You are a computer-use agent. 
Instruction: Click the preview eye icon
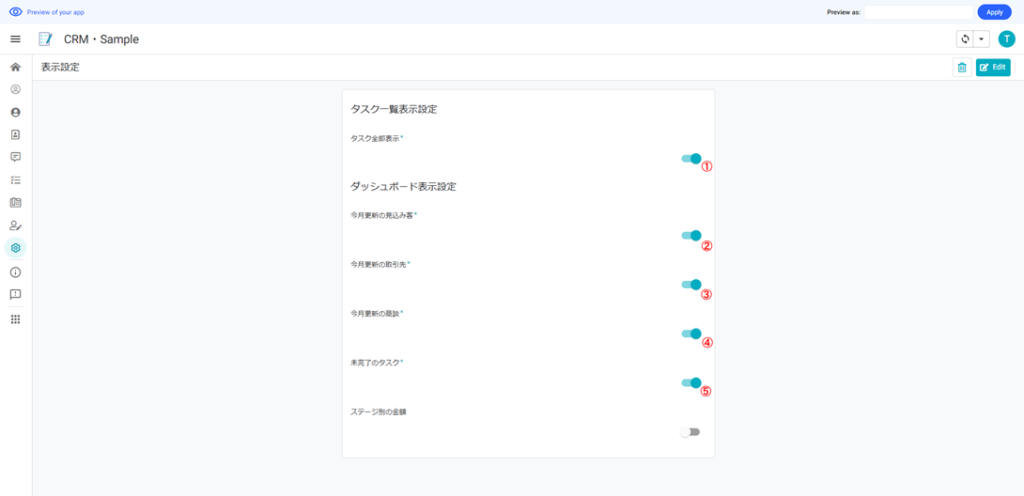coord(16,12)
